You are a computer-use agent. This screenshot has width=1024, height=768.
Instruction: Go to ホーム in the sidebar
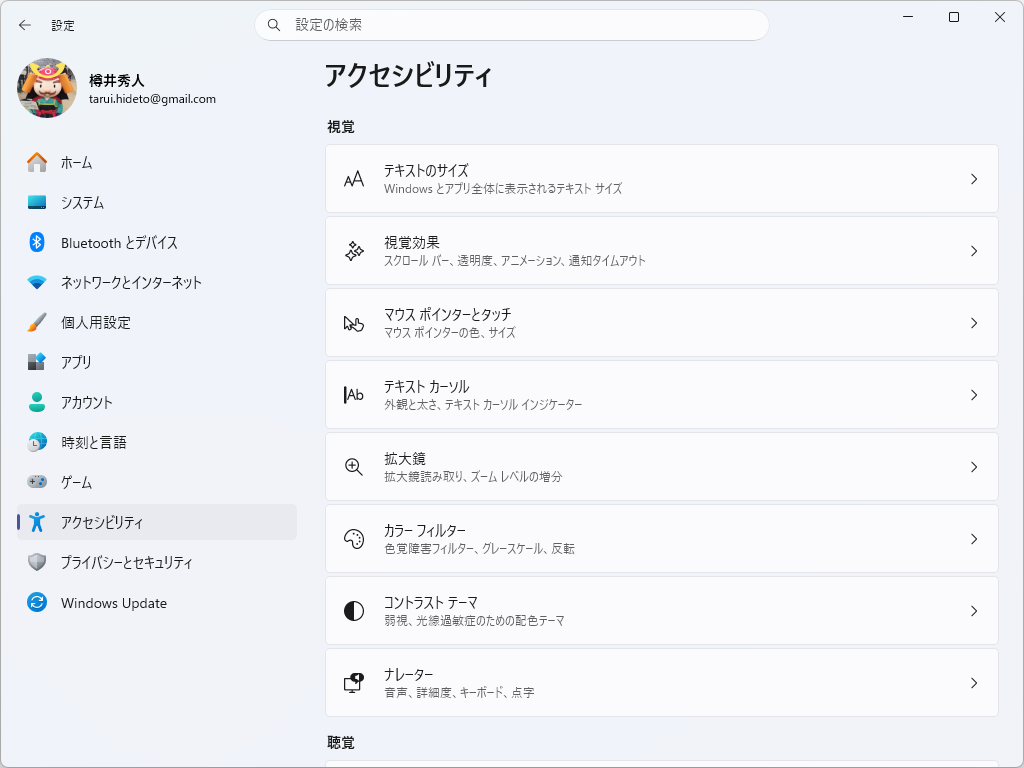157,162
